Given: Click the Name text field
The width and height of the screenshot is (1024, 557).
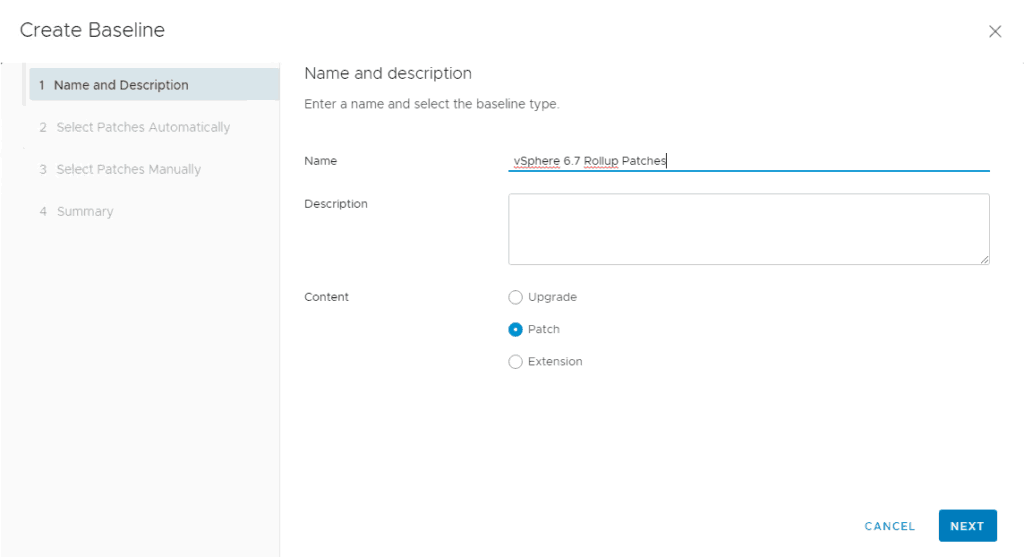Looking at the screenshot, I should (748, 160).
